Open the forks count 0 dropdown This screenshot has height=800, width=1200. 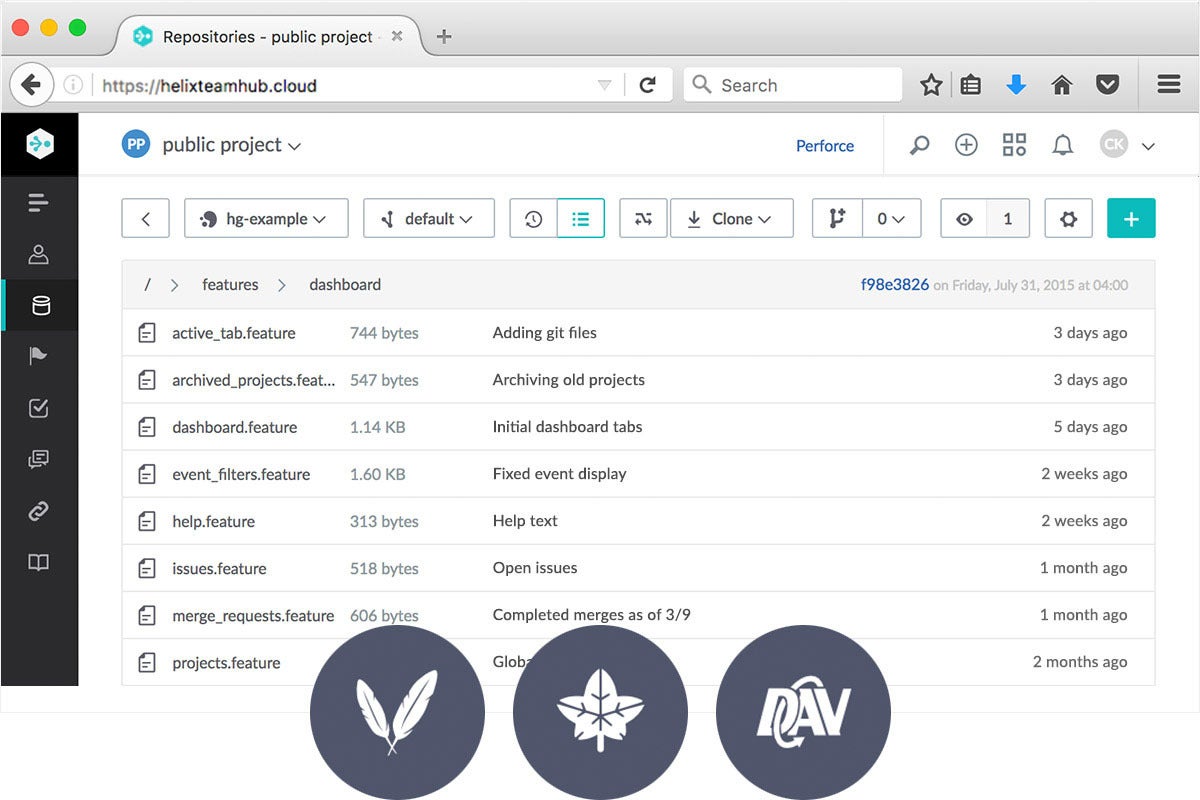point(891,219)
